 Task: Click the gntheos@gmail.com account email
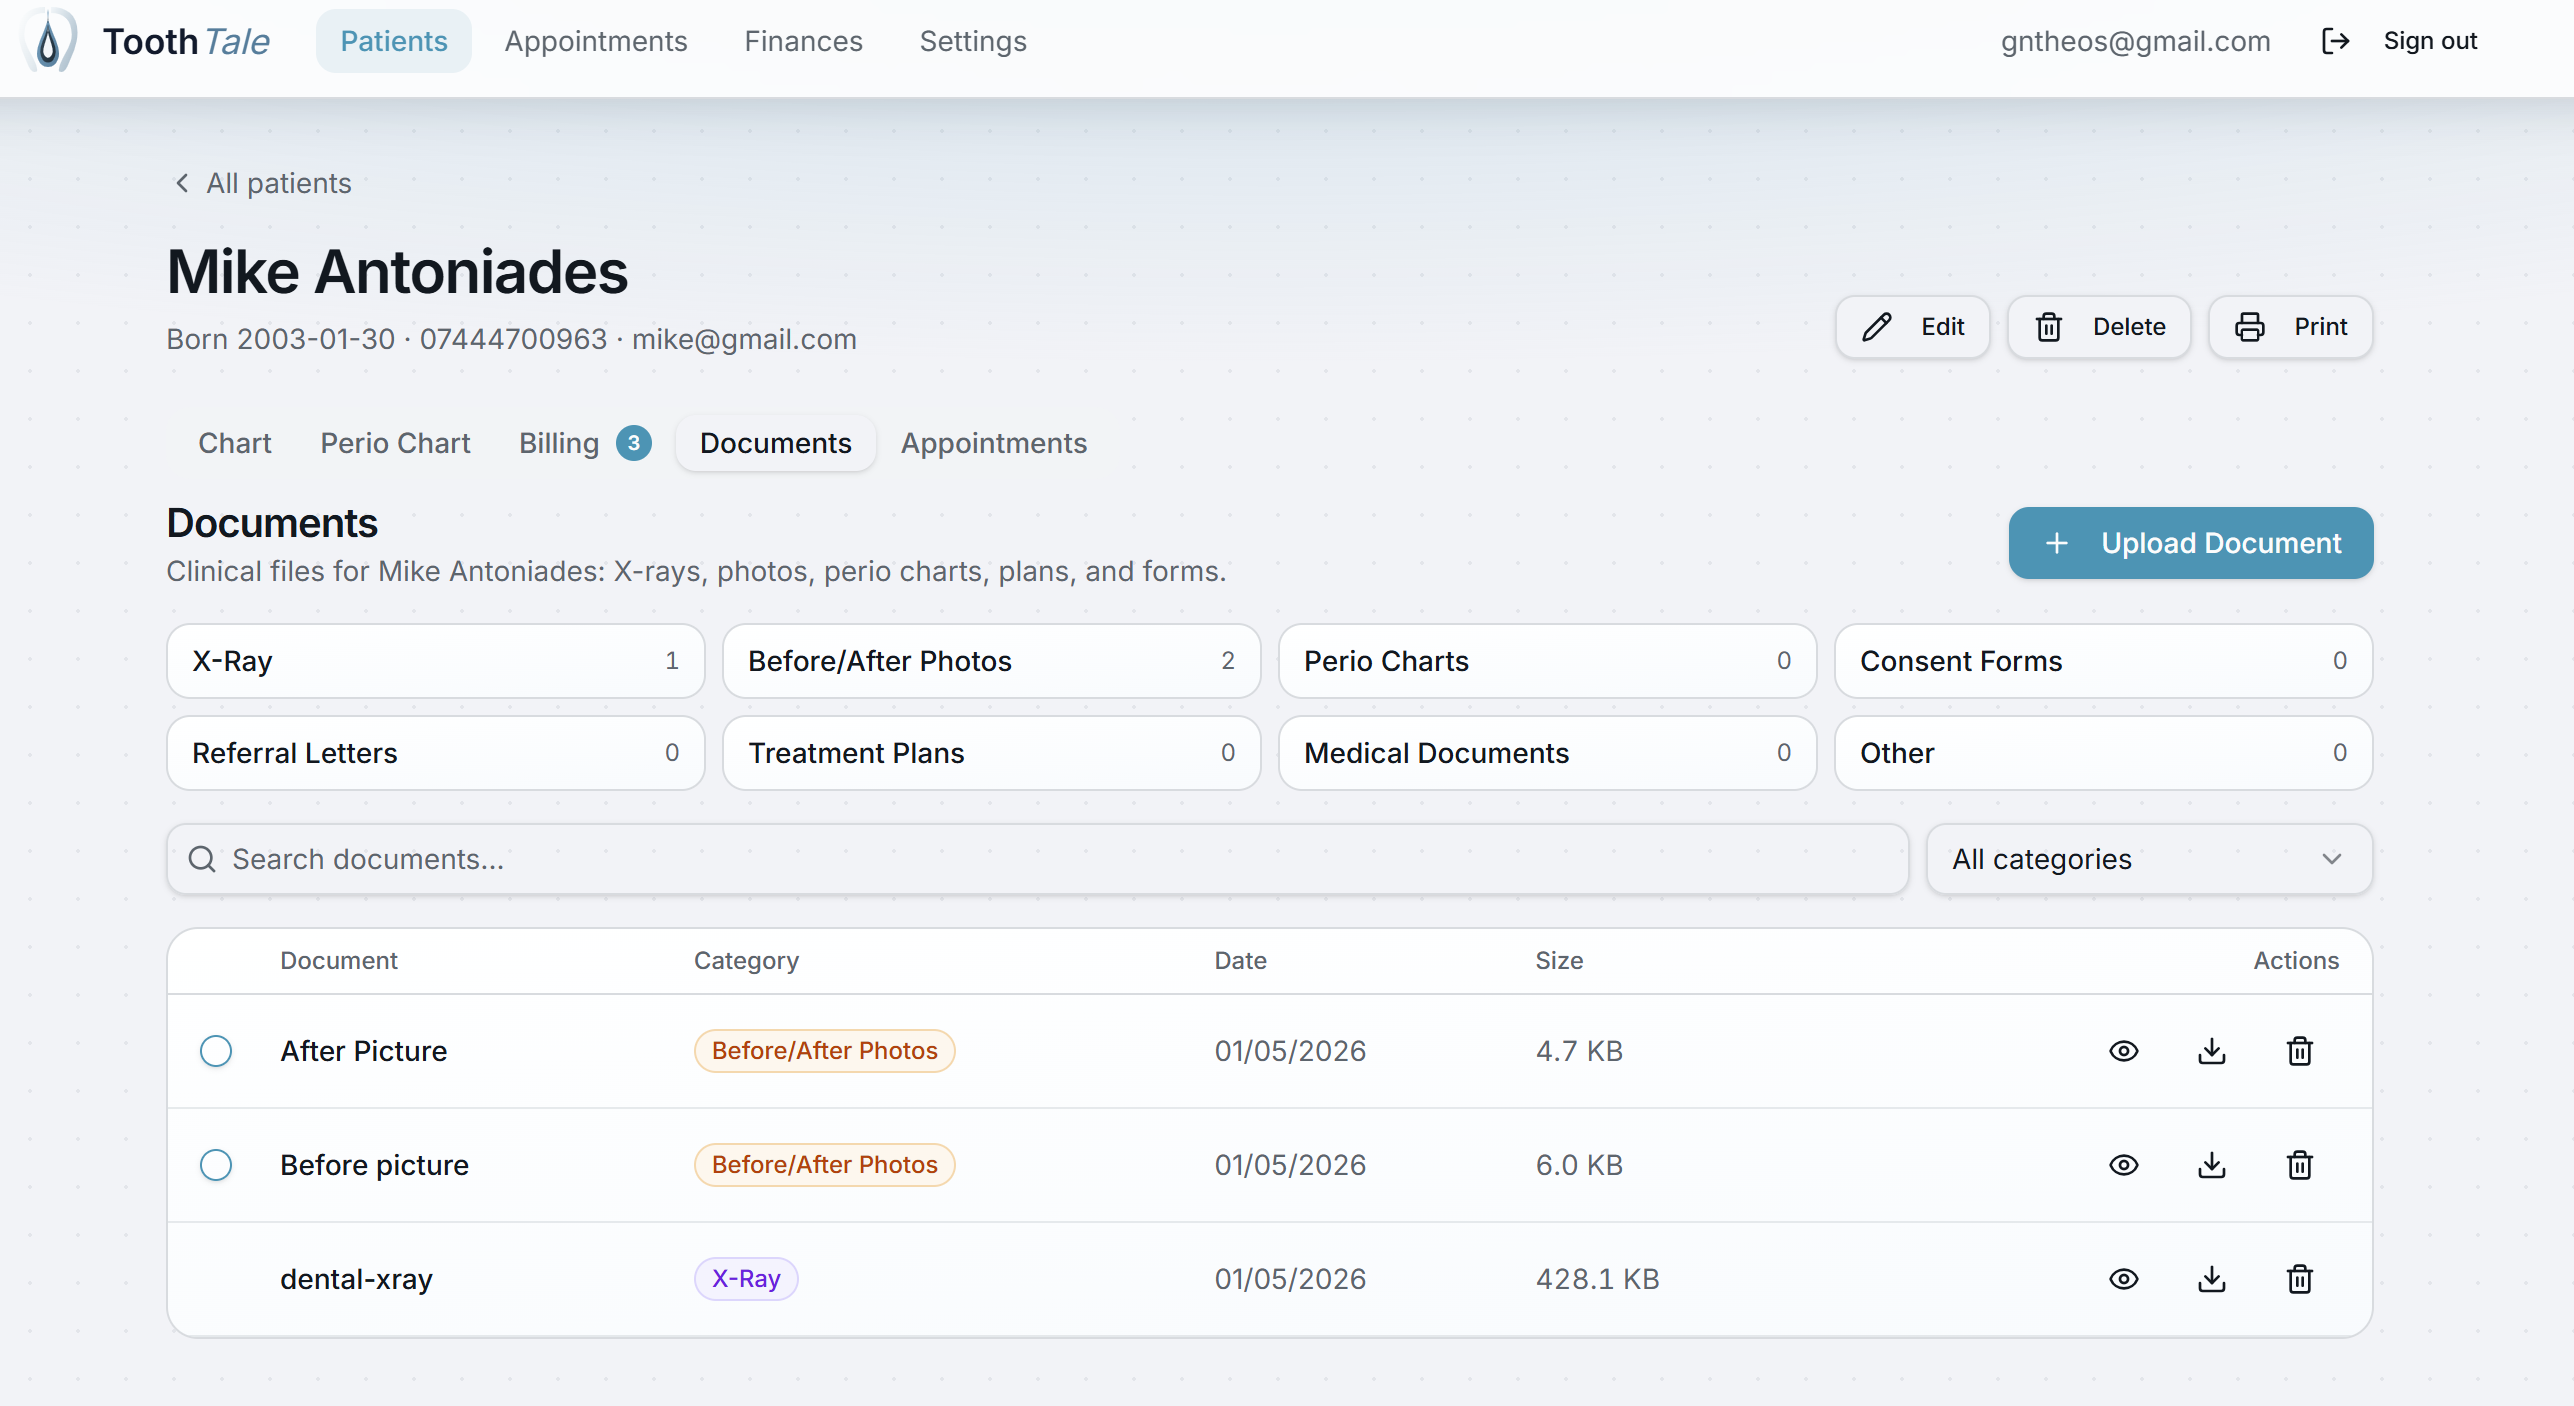pos(2135,41)
